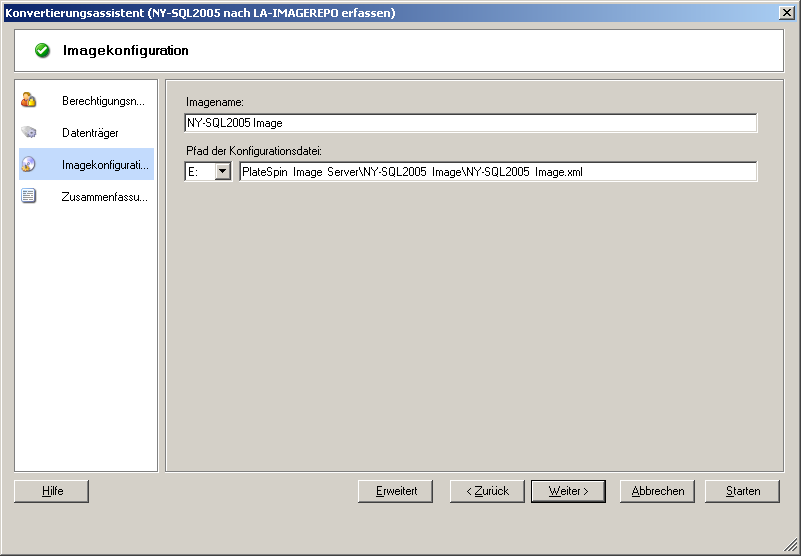Click the window resize grip
The width and height of the screenshot is (801, 556).
(x=790, y=545)
